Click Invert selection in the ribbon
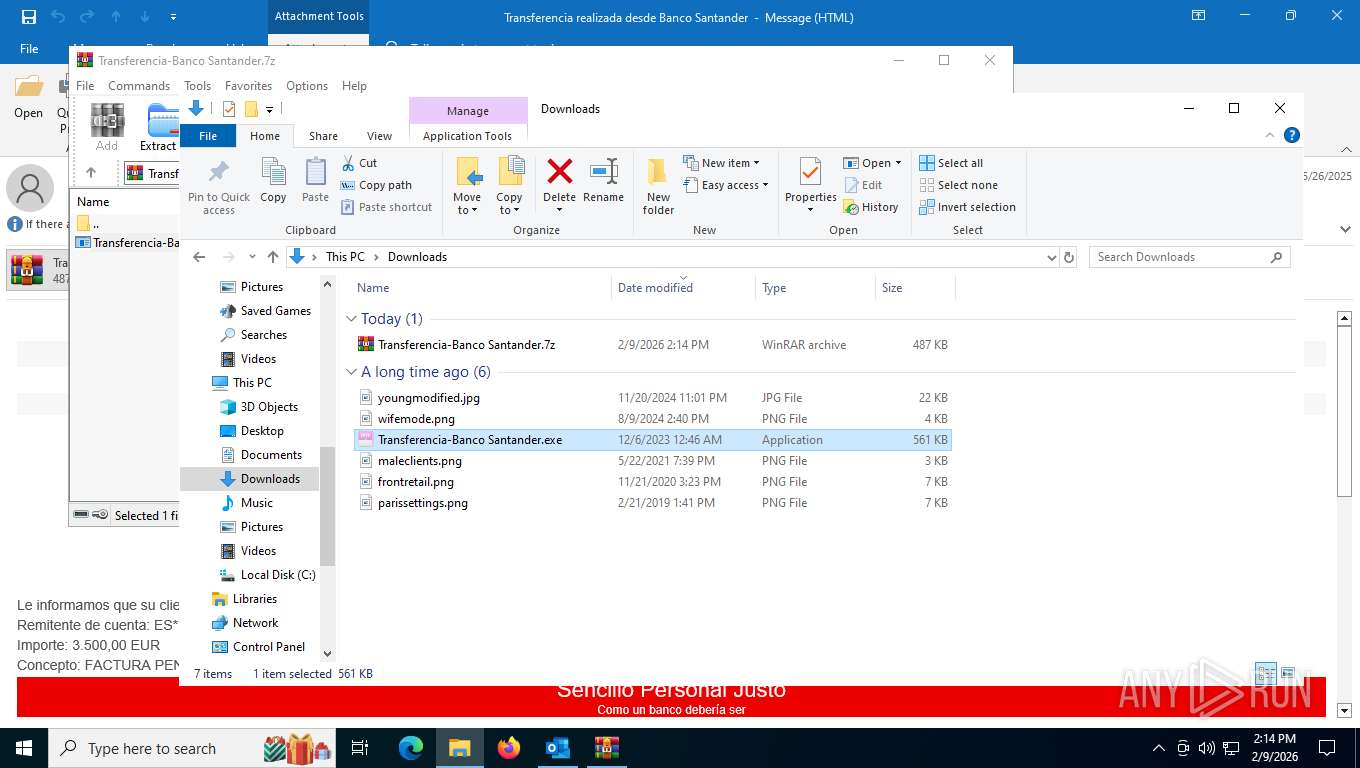 coord(967,207)
